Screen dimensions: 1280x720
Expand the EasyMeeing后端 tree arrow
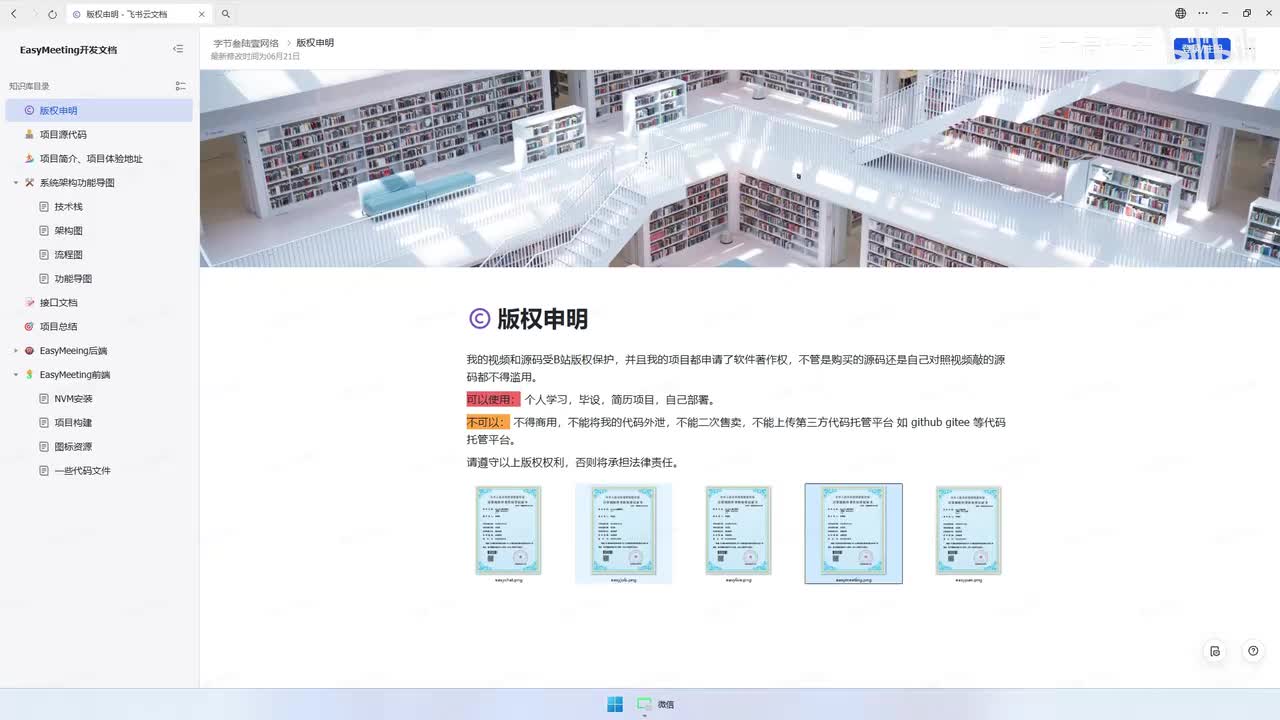pos(16,351)
